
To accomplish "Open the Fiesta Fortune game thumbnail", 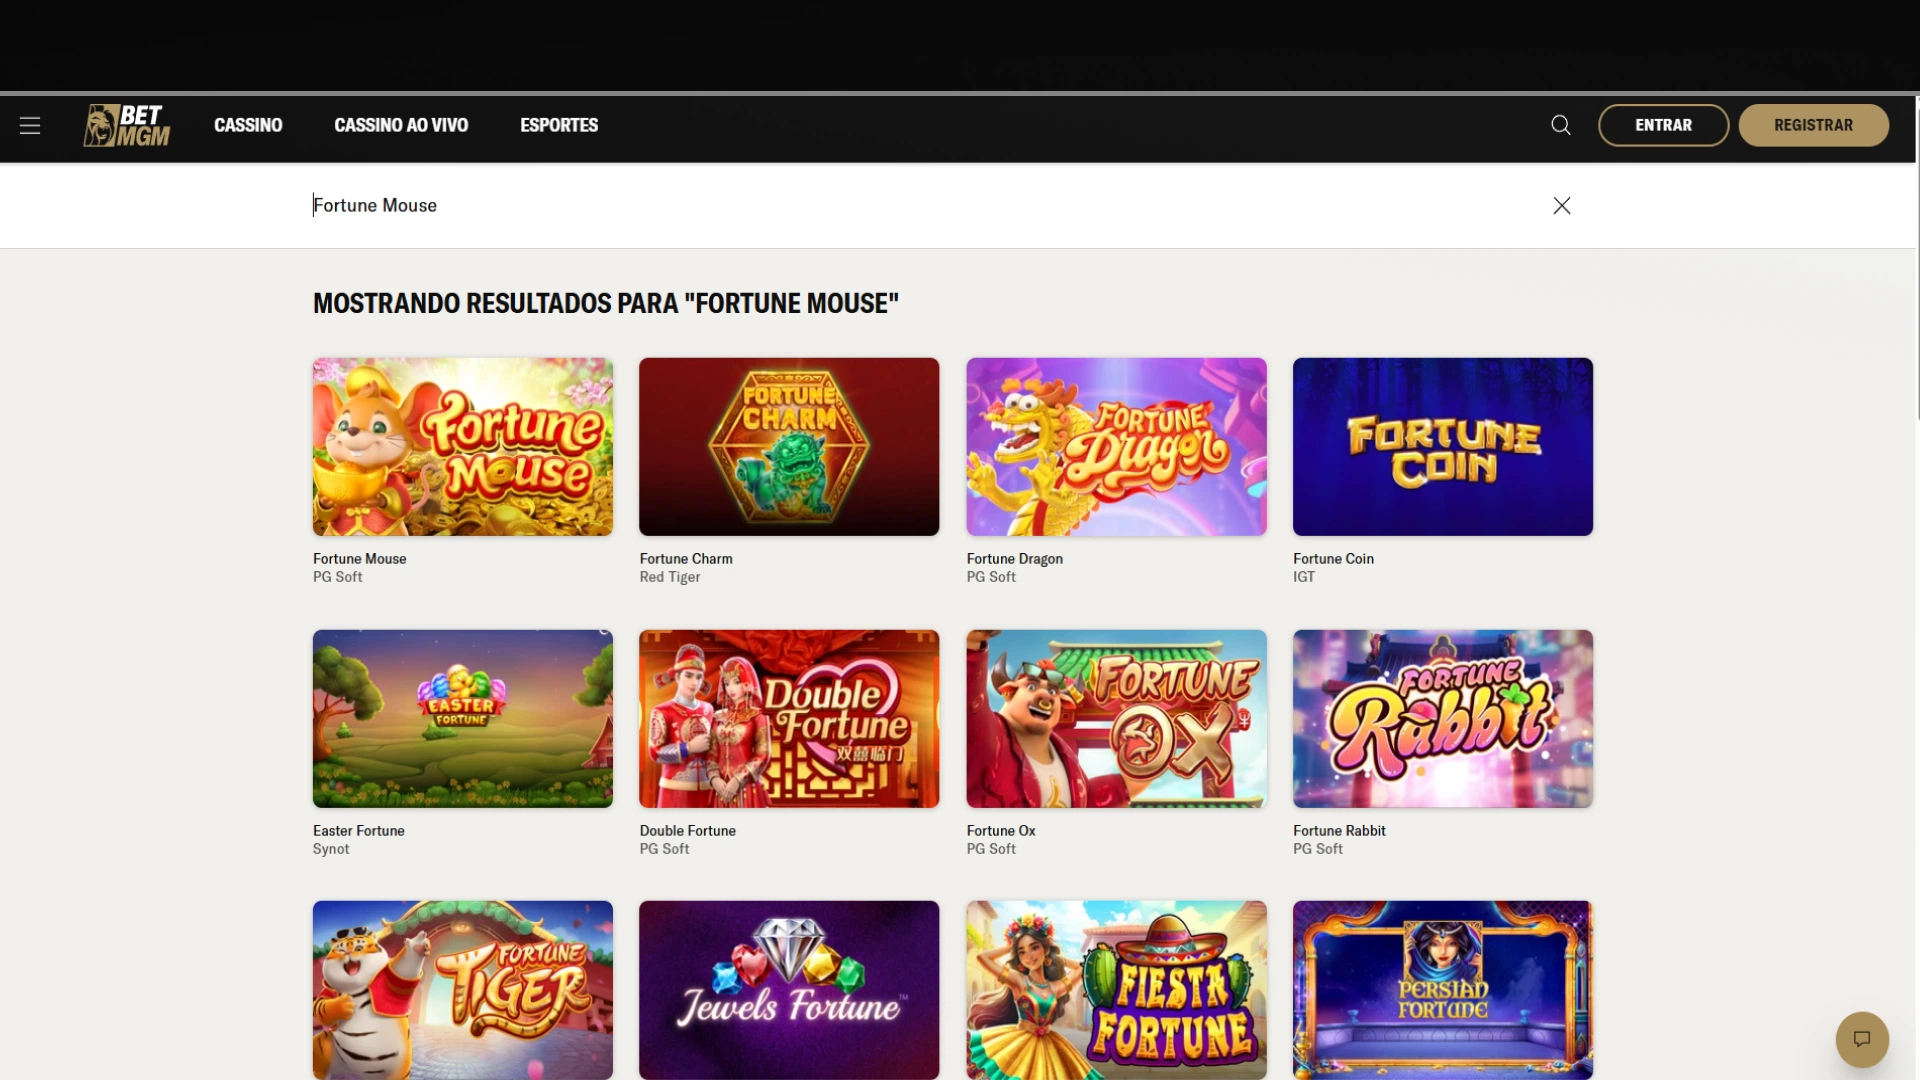I will point(1116,990).
